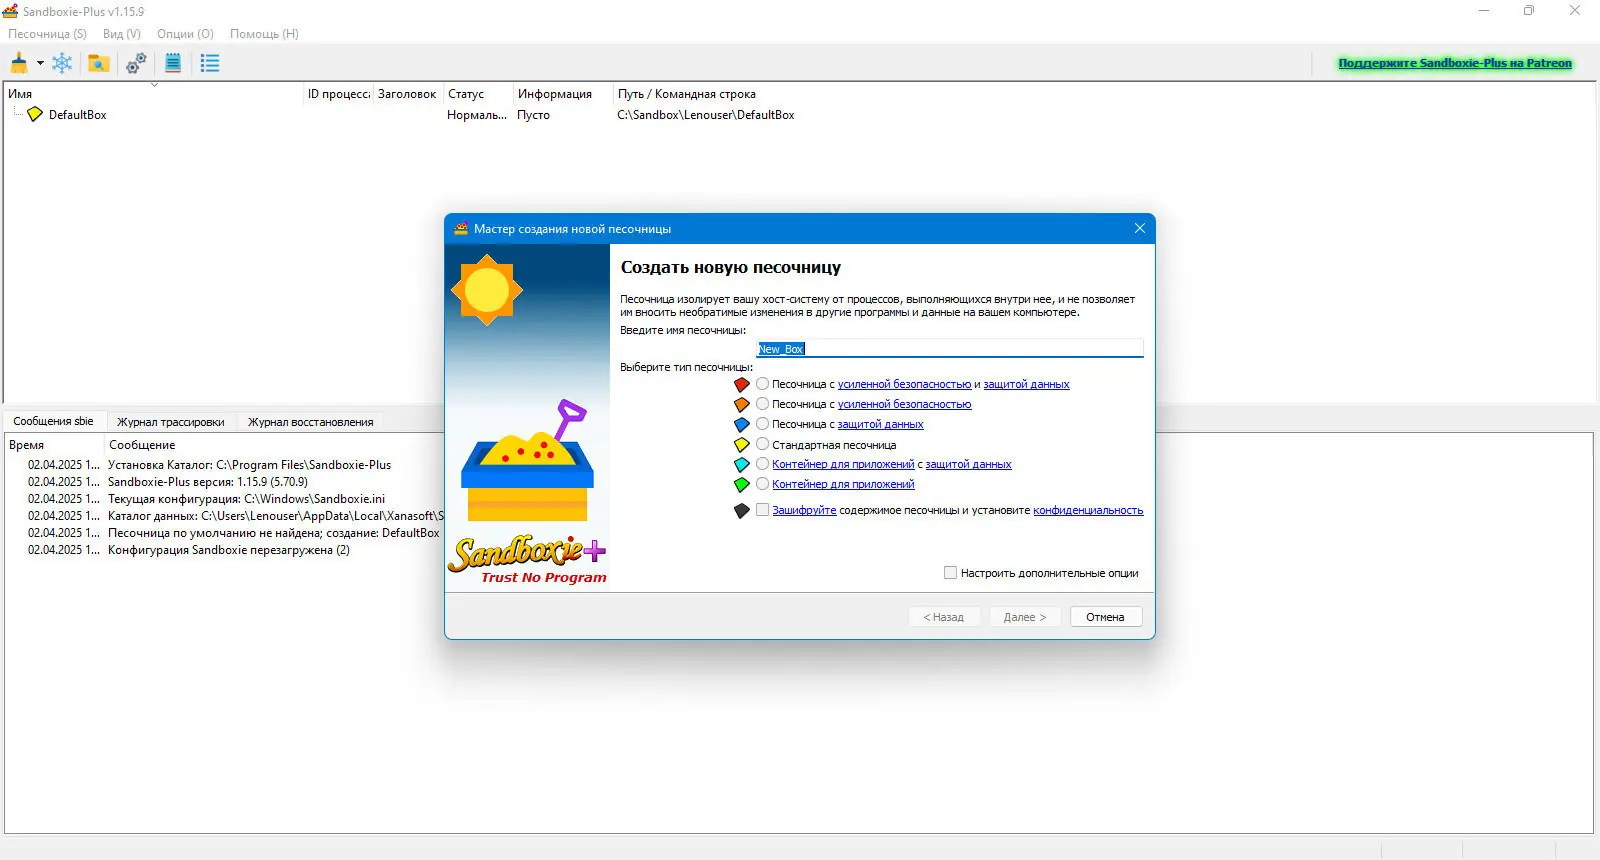Open усиленной безопасностью link on the orange row

click(x=904, y=404)
